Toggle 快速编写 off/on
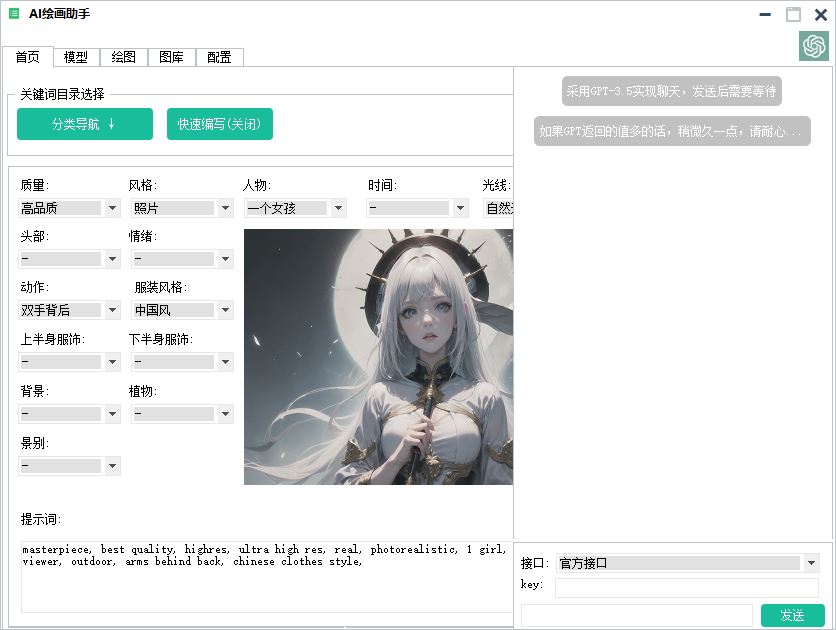The width and height of the screenshot is (836, 630). coord(219,124)
